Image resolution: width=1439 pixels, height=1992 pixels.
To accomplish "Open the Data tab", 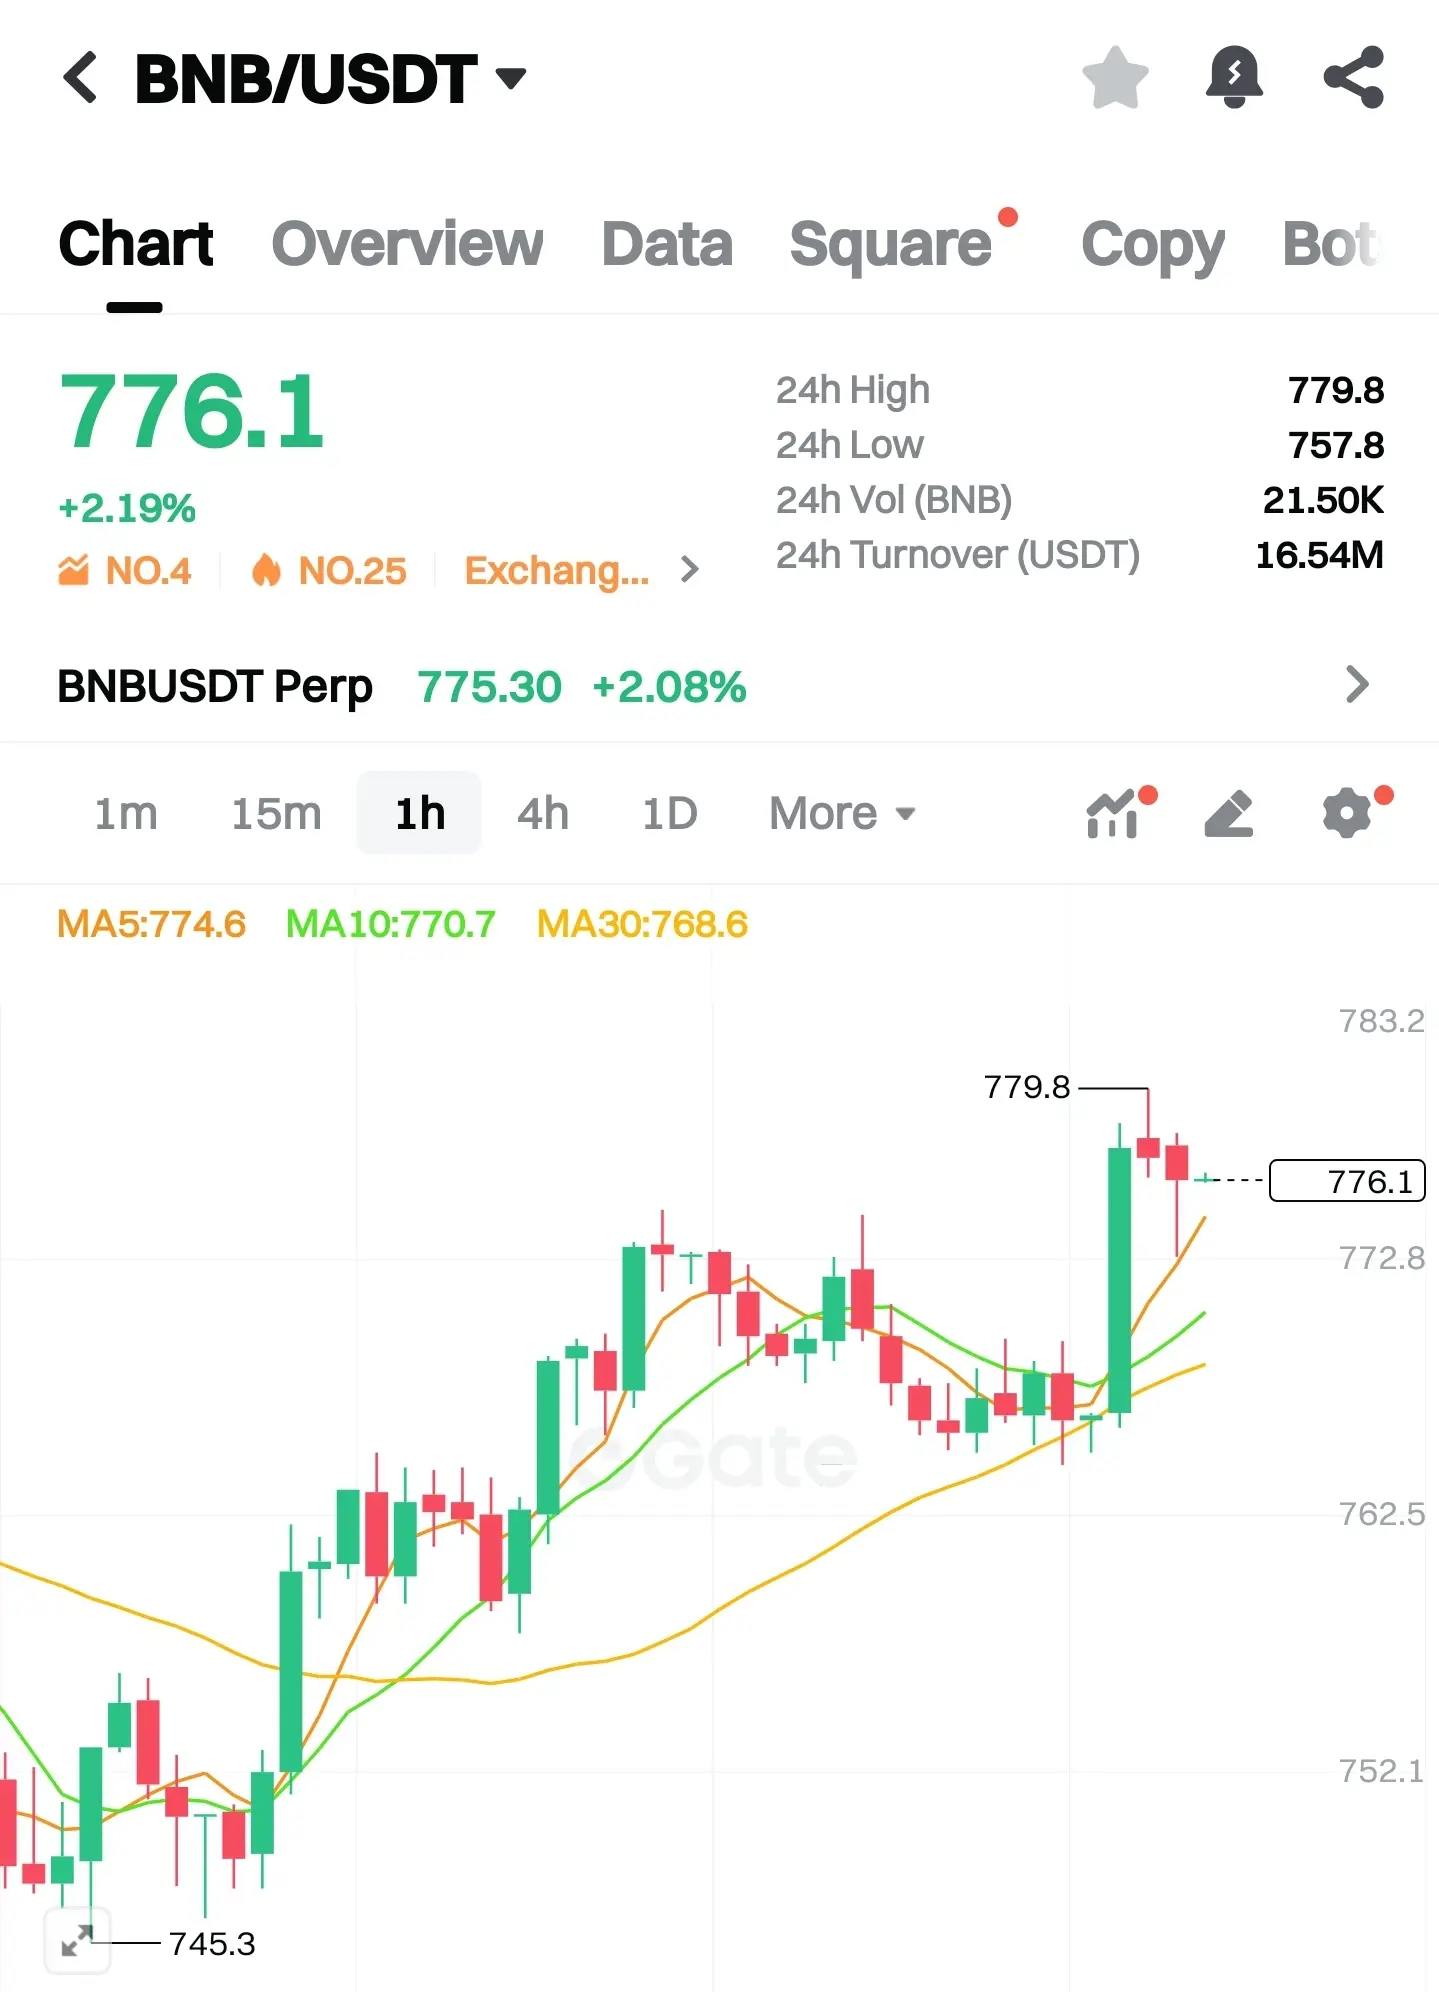I will [x=667, y=243].
